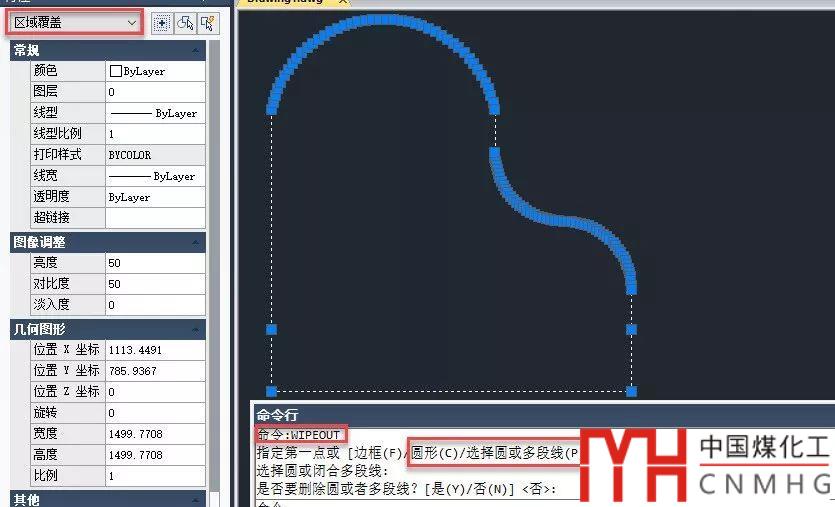Collapse the 常规 section
835x507 pixels.
pos(198,50)
